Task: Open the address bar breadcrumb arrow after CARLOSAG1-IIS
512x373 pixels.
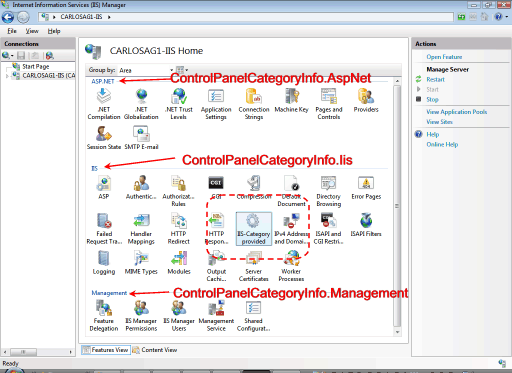Action: 109,17
